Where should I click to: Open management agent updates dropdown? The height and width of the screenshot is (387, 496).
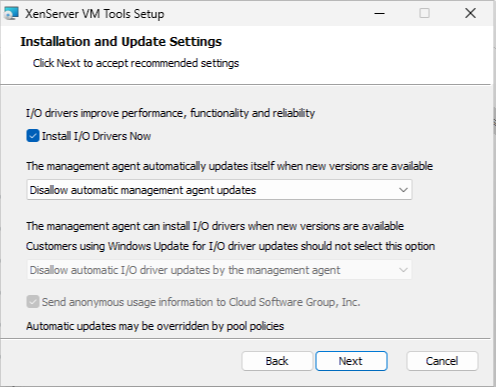pyautogui.click(x=219, y=190)
